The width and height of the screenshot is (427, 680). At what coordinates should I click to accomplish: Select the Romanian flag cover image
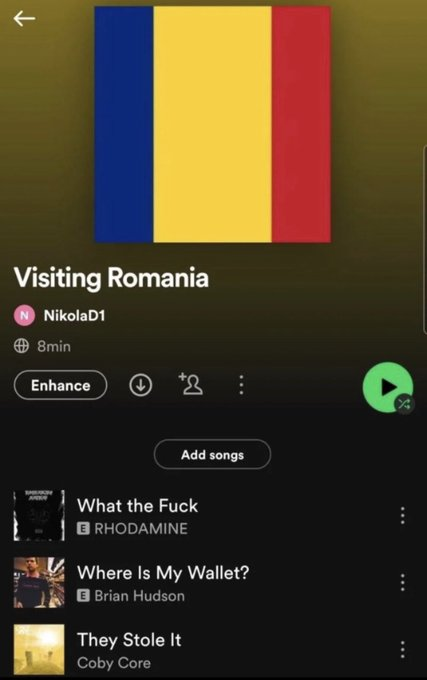coord(212,124)
